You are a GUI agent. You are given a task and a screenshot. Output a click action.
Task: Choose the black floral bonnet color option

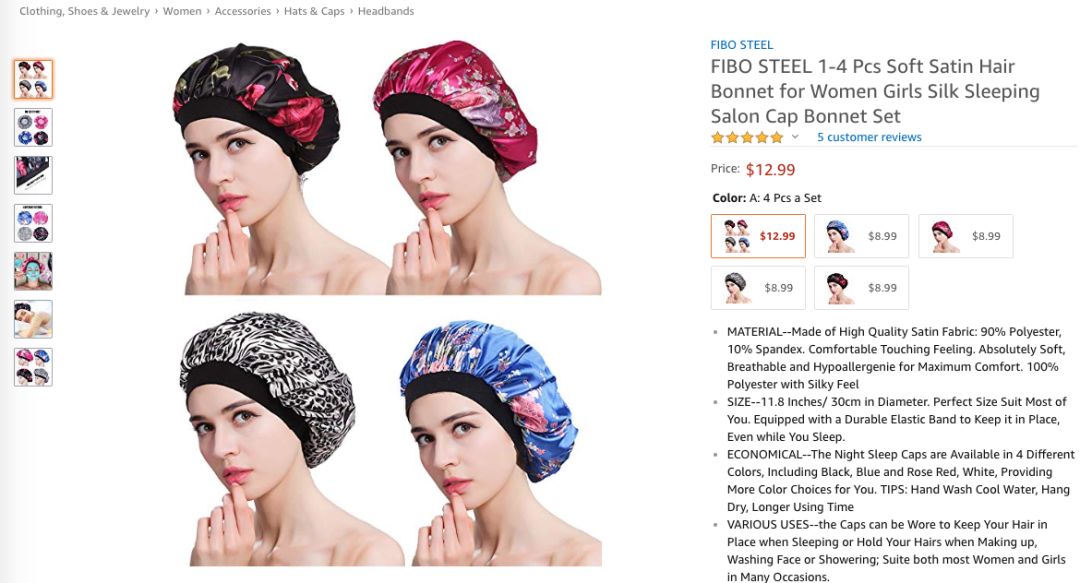862,287
